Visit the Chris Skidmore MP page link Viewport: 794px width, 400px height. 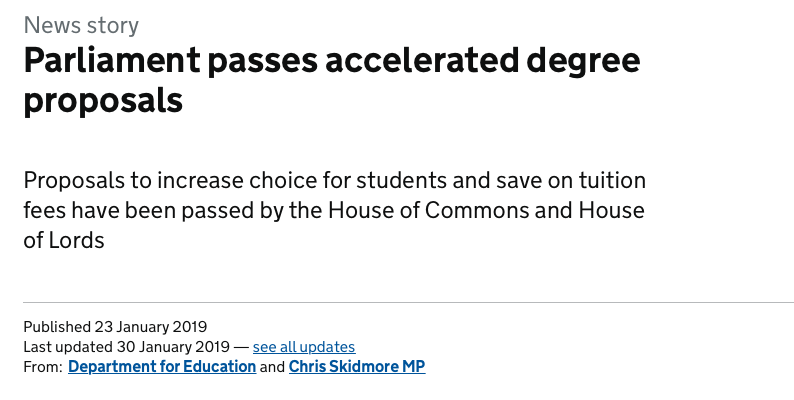coord(357,367)
